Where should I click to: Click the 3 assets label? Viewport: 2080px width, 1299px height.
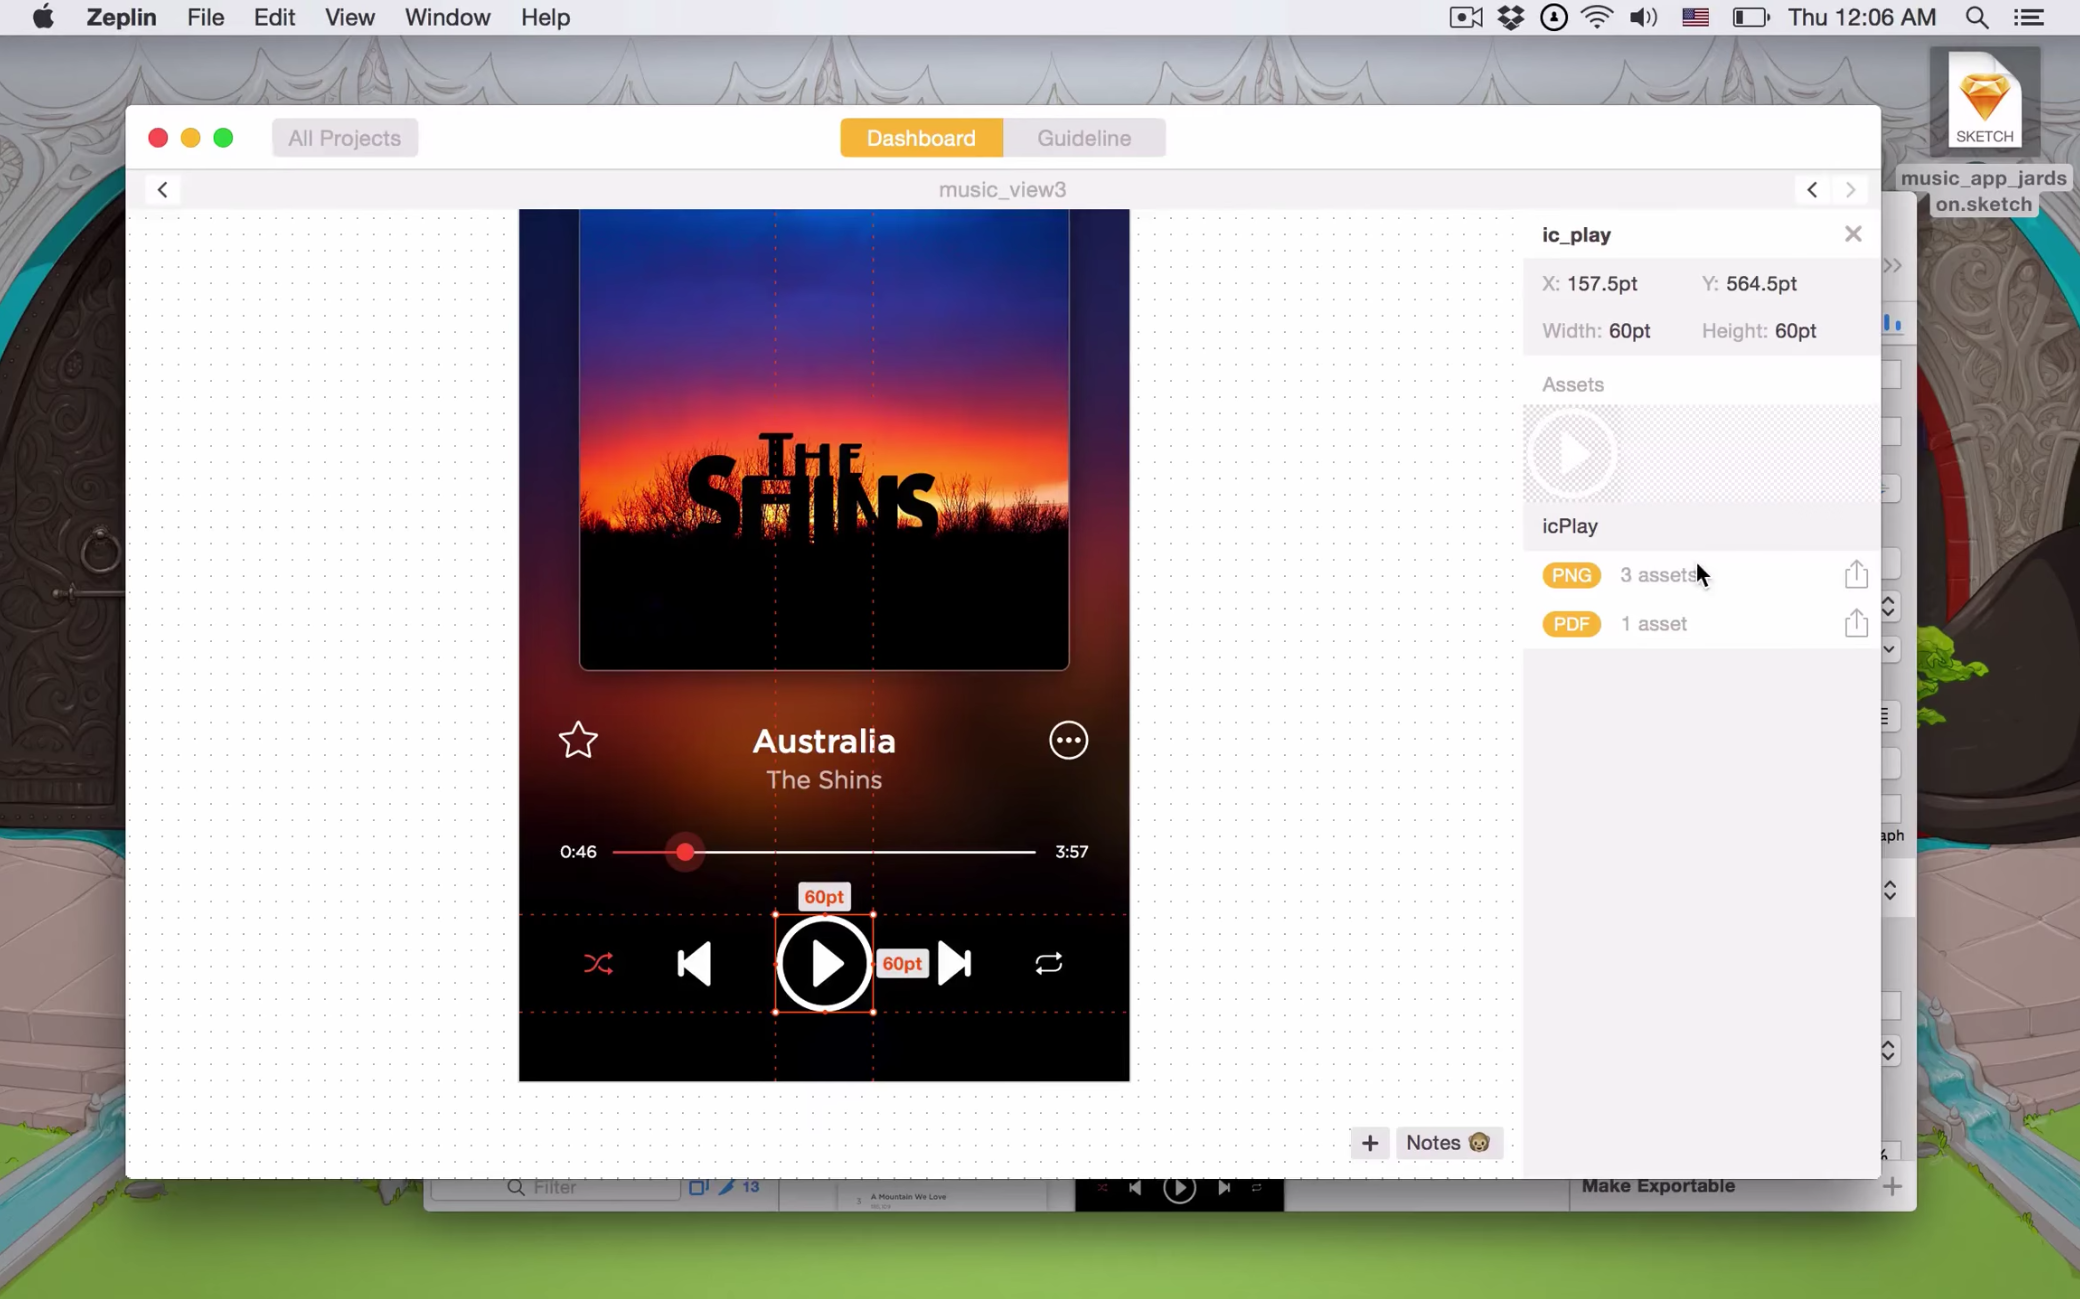click(1657, 575)
